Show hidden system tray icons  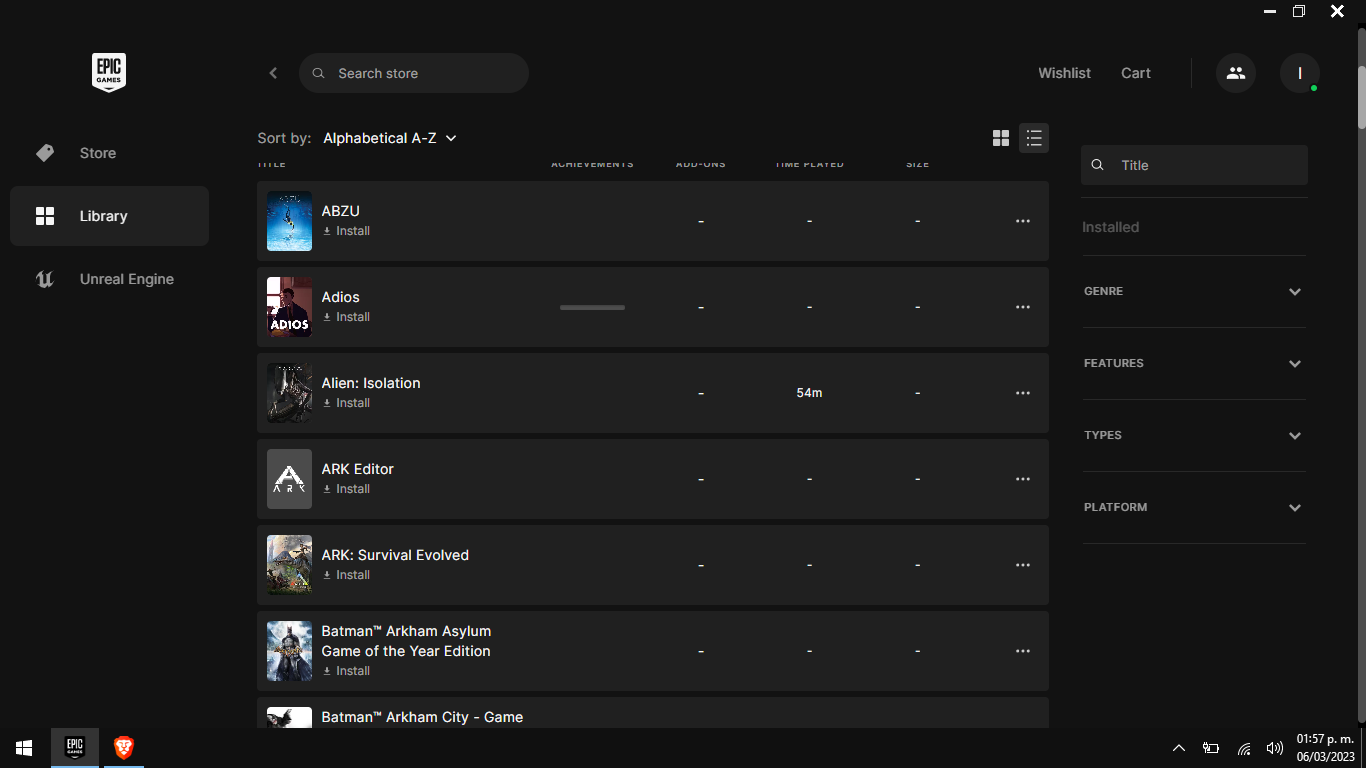(x=1179, y=748)
